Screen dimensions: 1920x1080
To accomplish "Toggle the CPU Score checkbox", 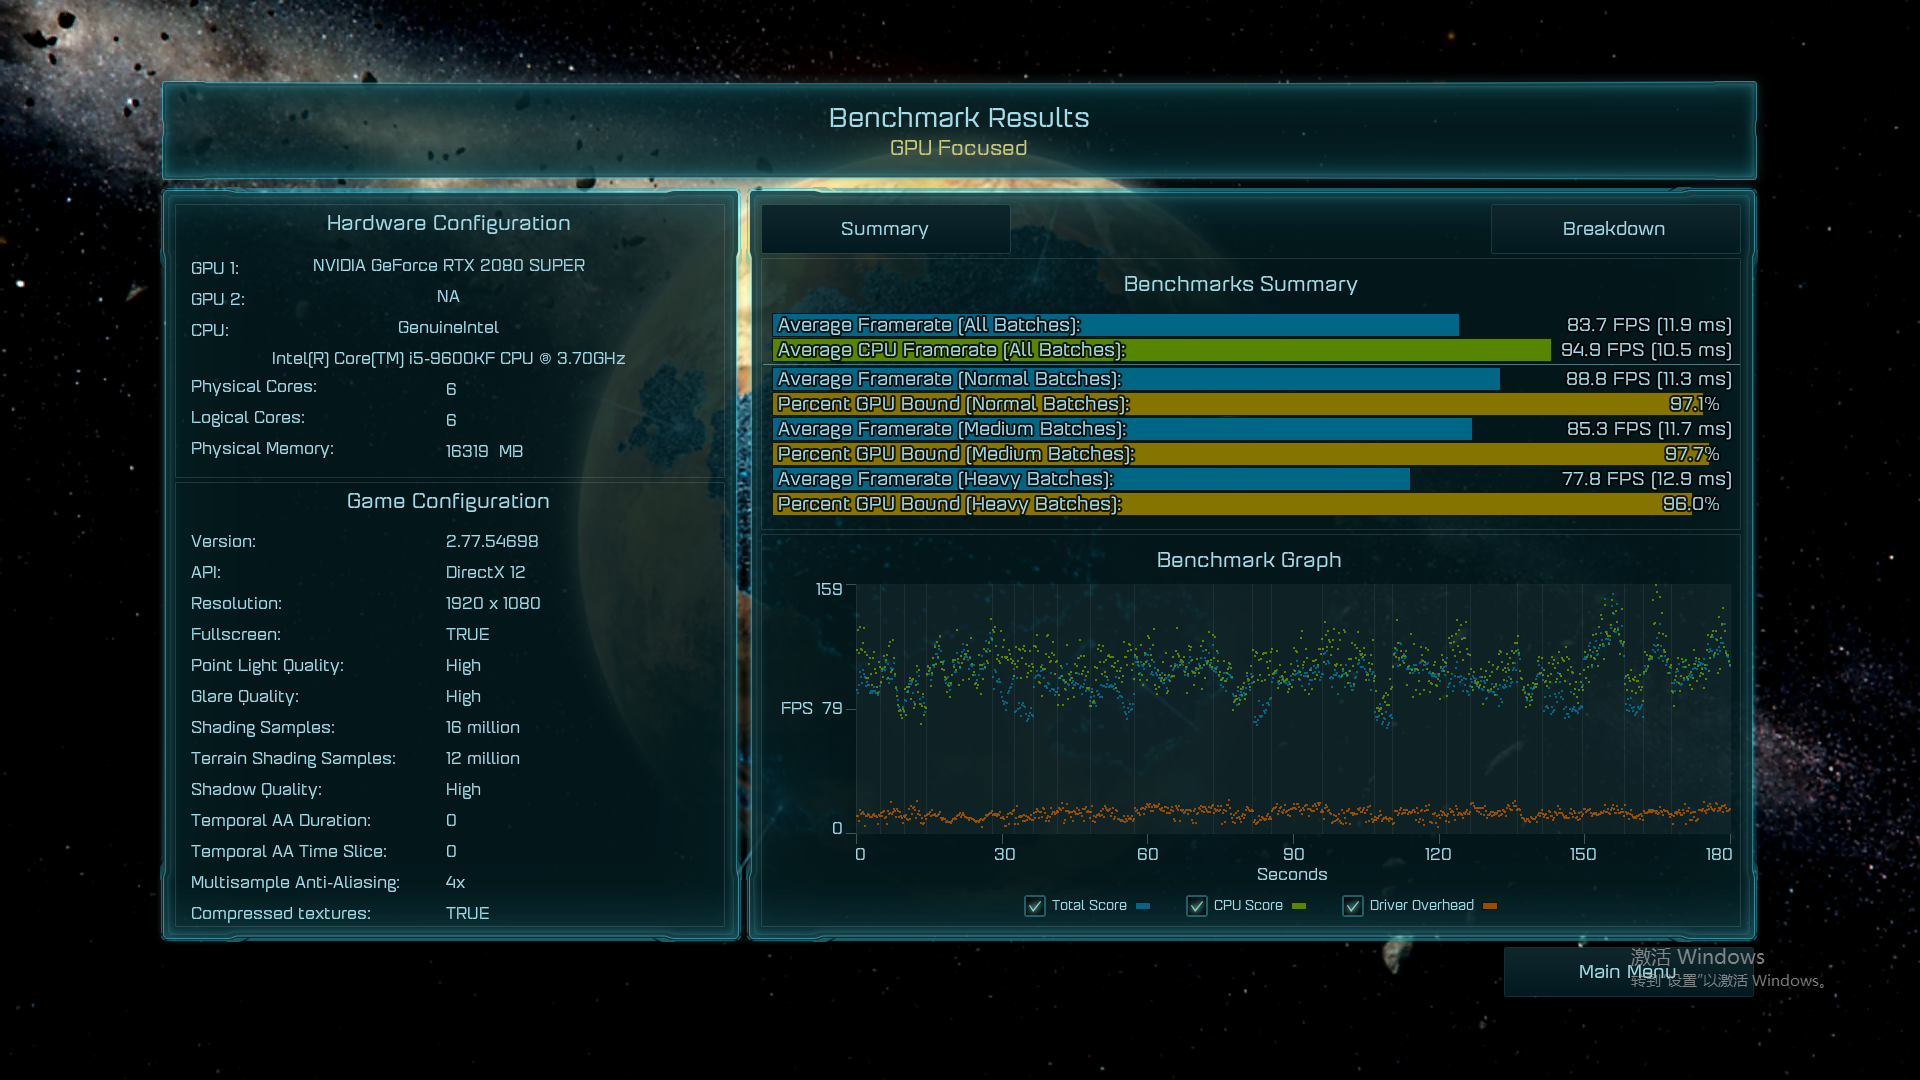I will [1197, 906].
